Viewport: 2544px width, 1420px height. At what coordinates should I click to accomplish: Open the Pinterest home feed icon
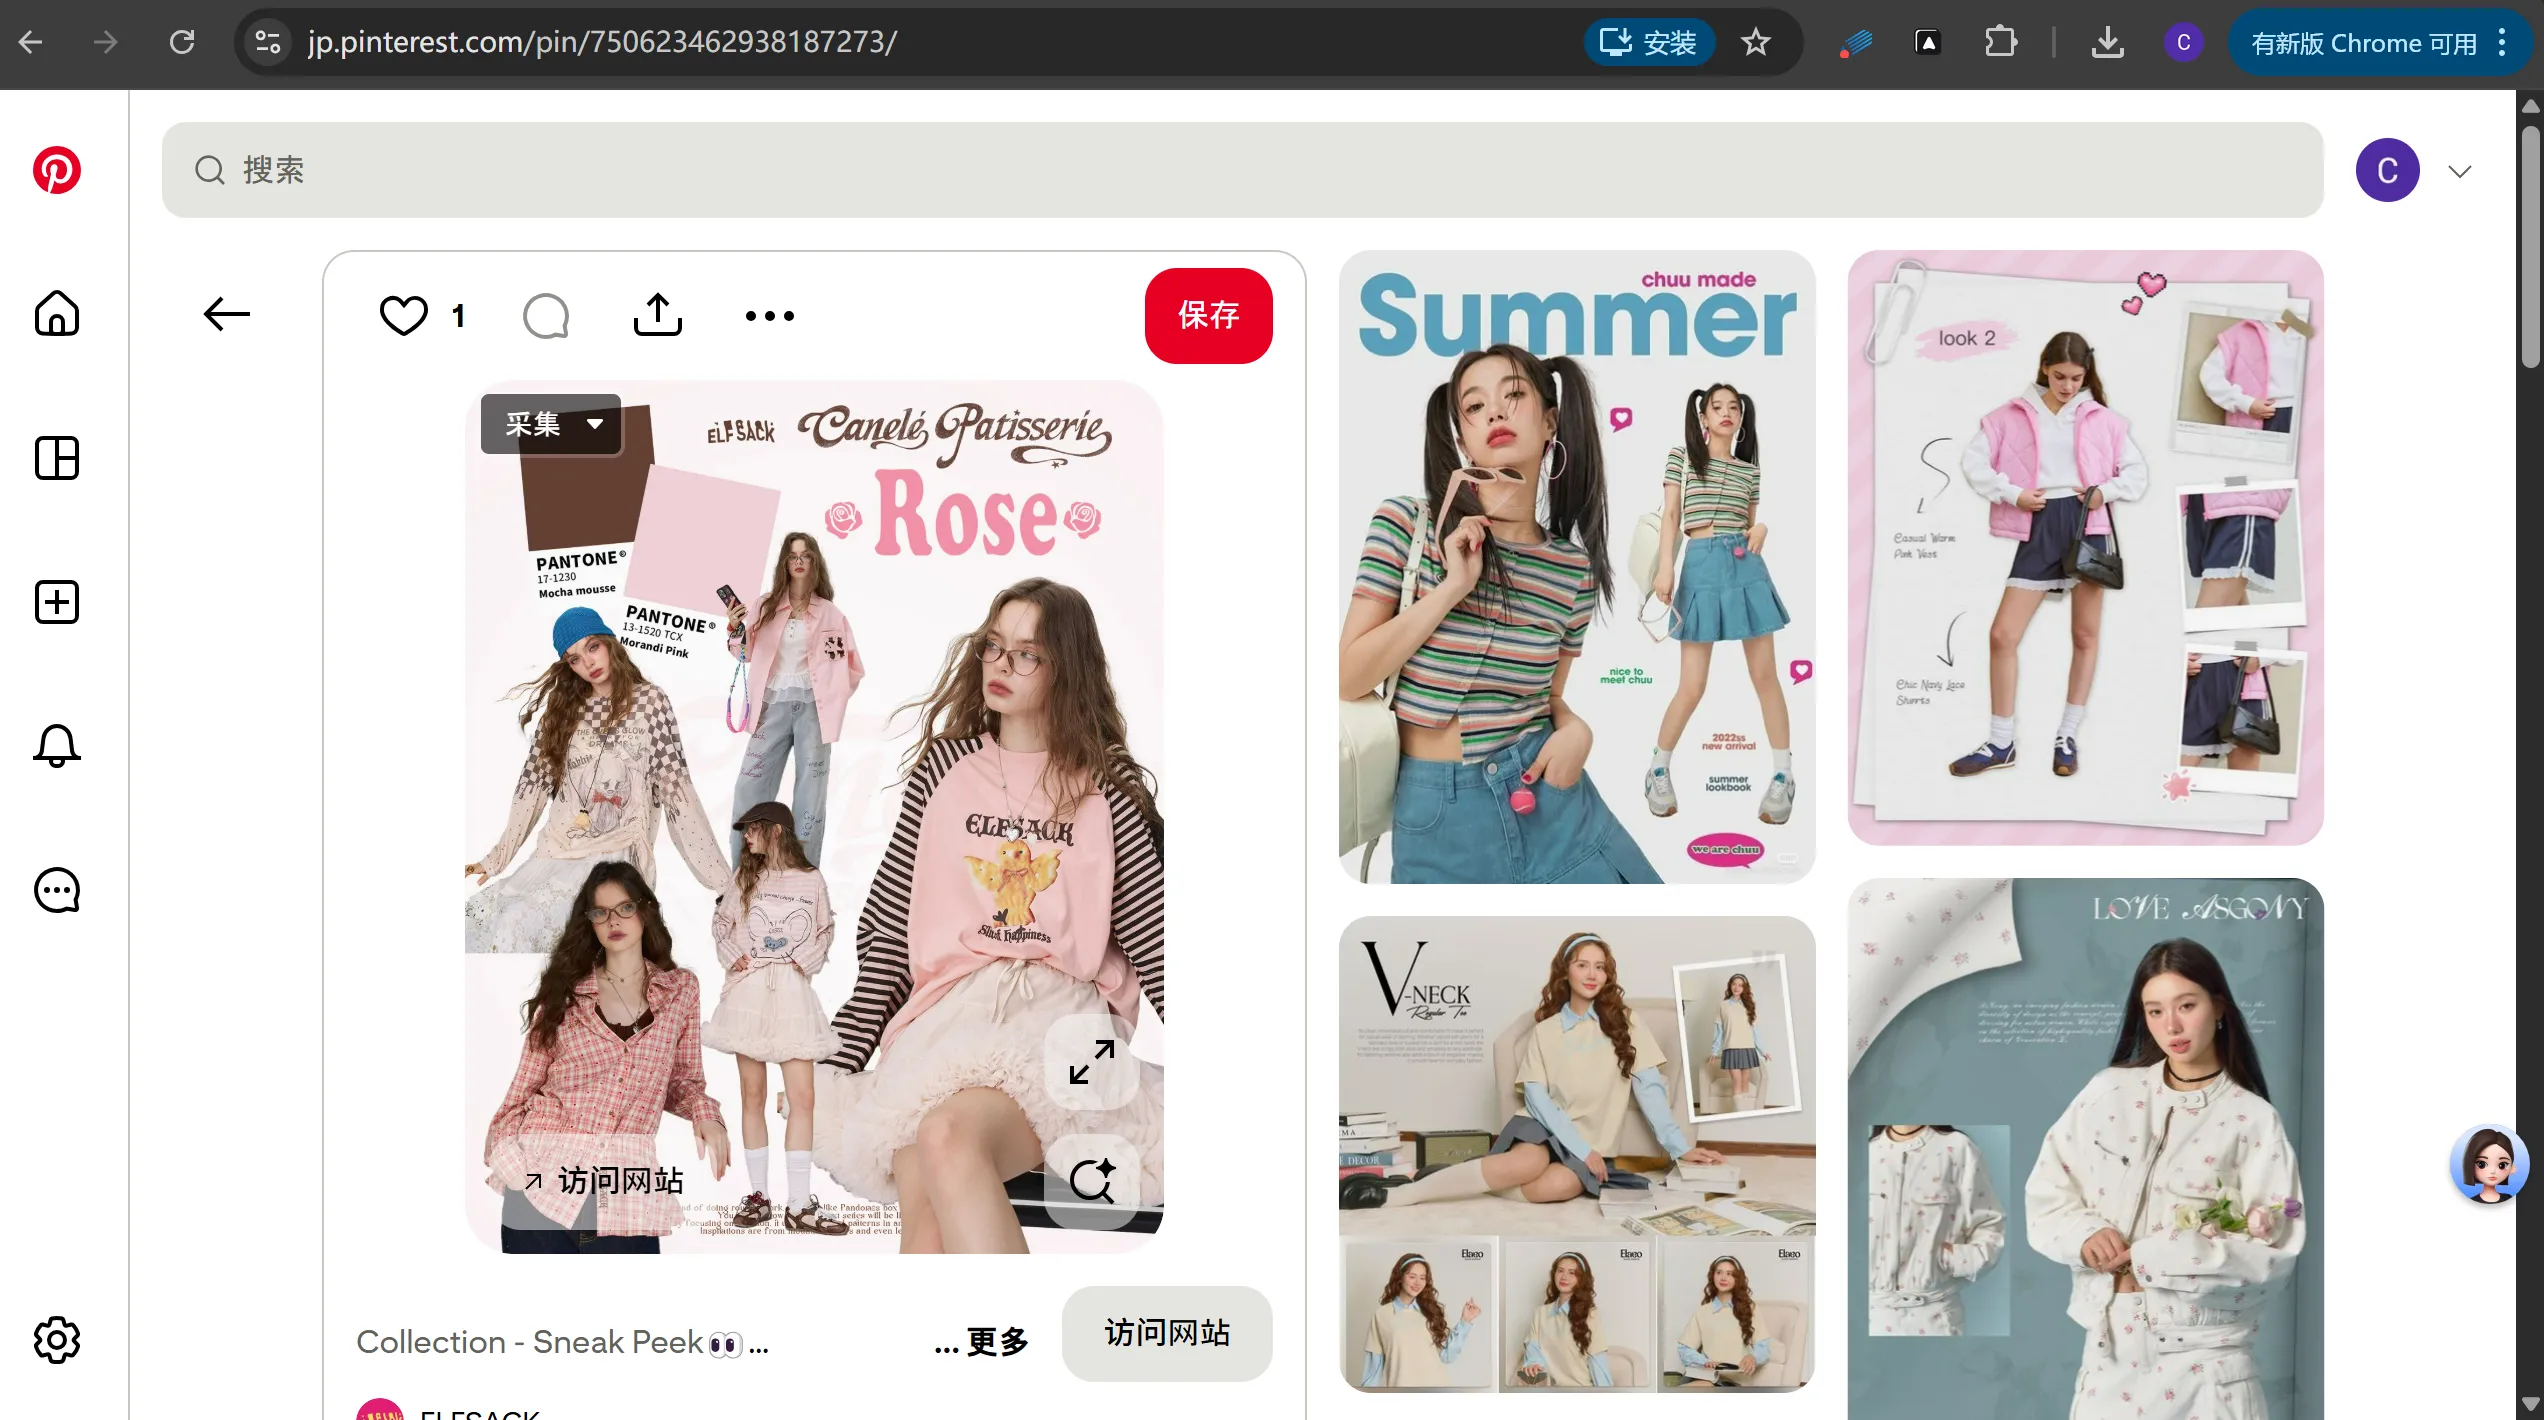(56, 314)
